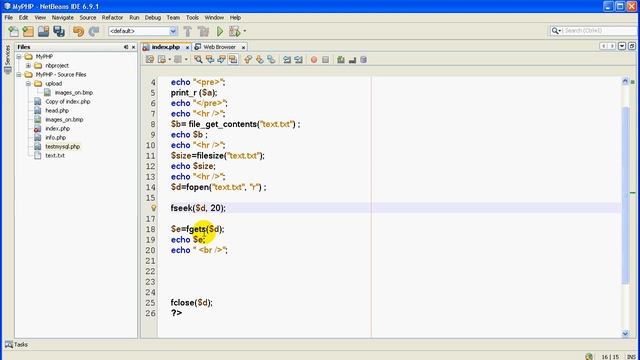The height and width of the screenshot is (360, 640).
Task: Run the project with green play icon
Action: pyautogui.click(x=220, y=31)
